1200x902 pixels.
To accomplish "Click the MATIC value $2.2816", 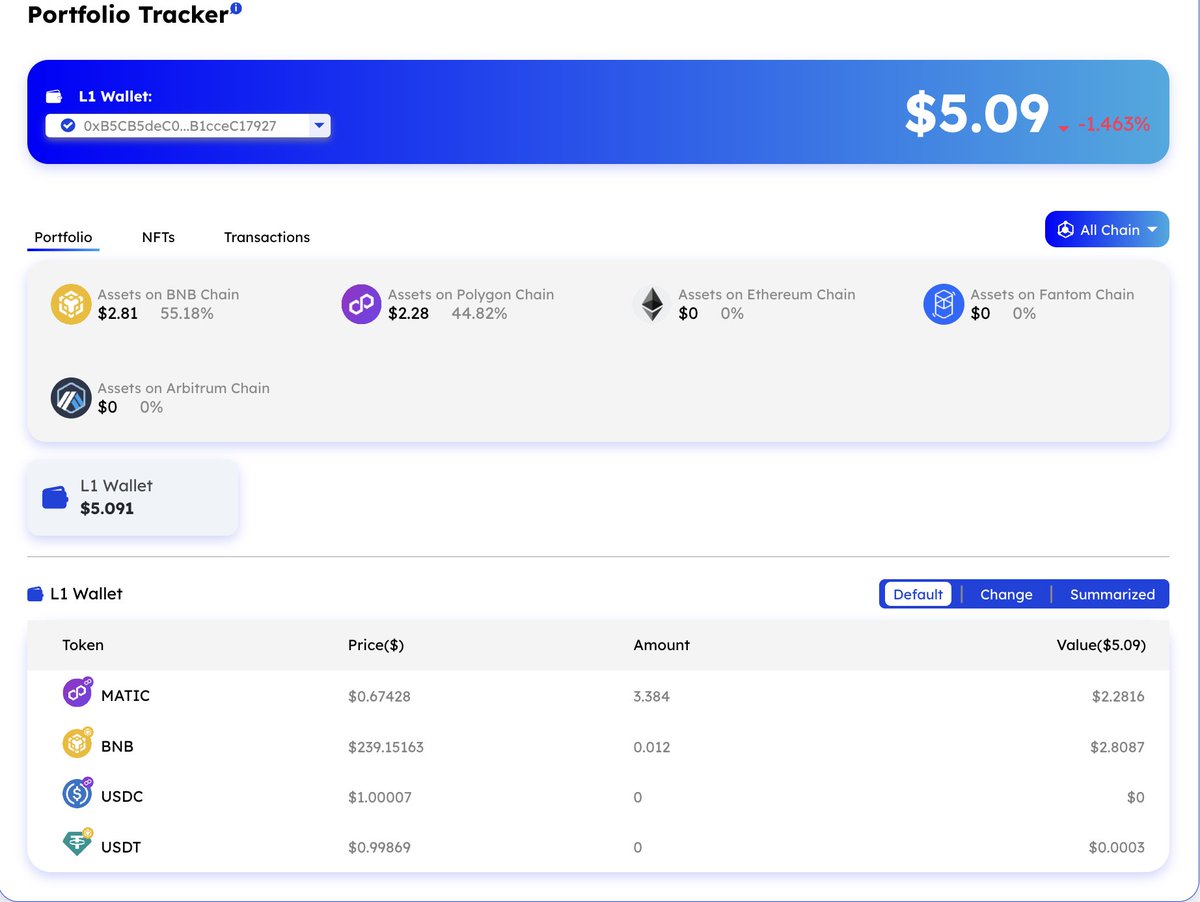I will [1118, 696].
